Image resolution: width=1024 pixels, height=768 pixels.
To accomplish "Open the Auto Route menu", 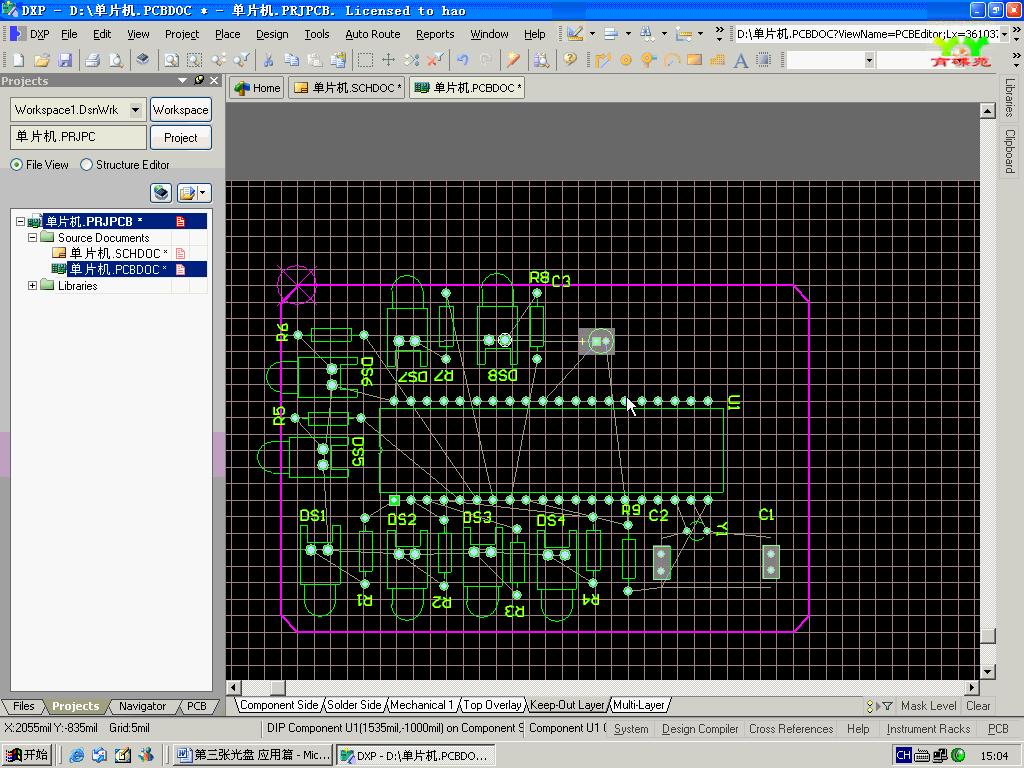I will (x=372, y=34).
